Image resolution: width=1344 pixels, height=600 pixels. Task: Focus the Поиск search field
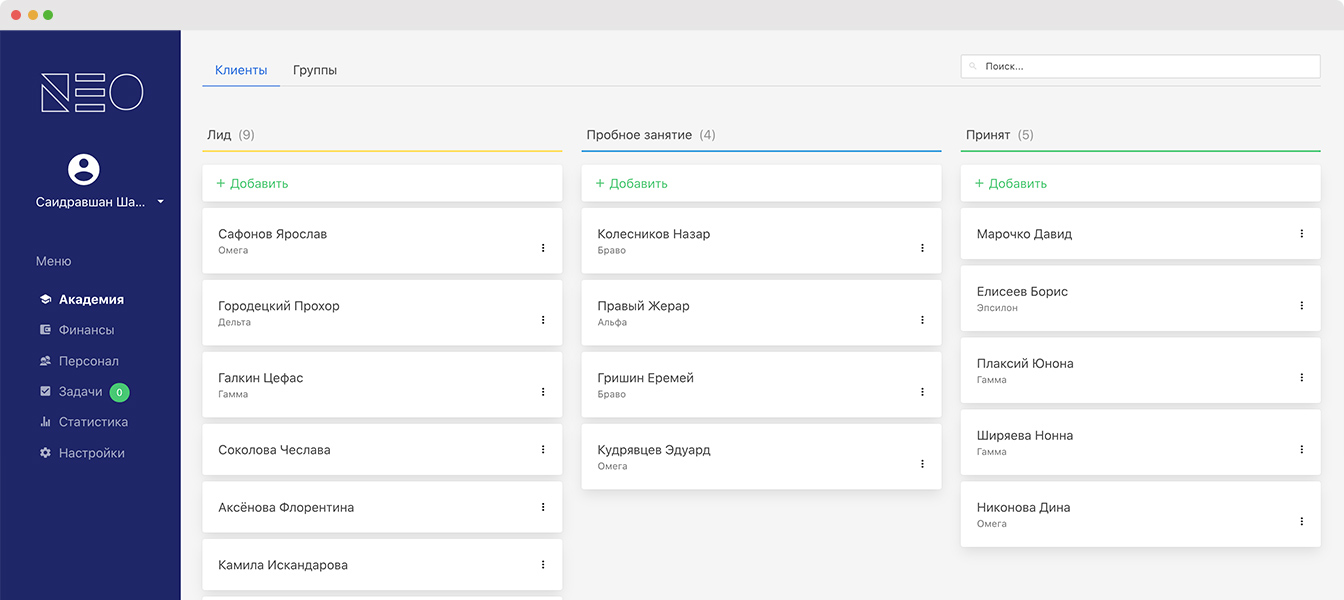pos(1140,66)
